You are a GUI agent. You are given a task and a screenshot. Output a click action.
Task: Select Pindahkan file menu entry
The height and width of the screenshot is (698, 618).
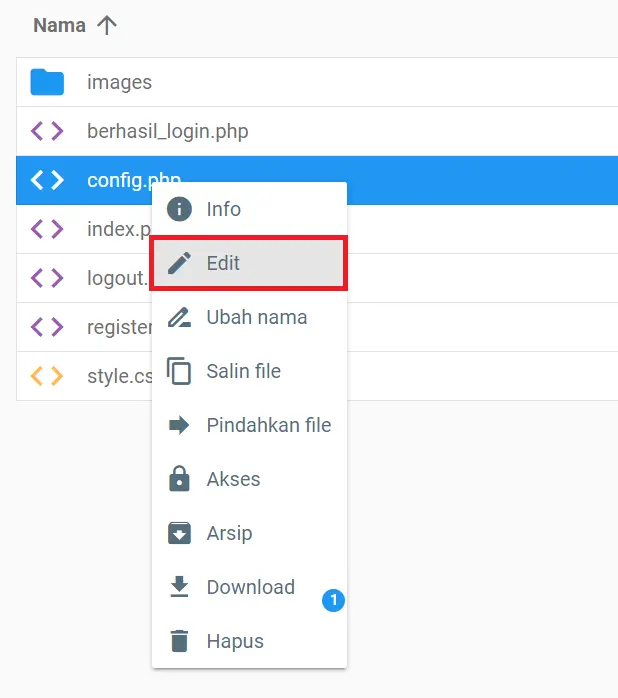click(x=268, y=425)
